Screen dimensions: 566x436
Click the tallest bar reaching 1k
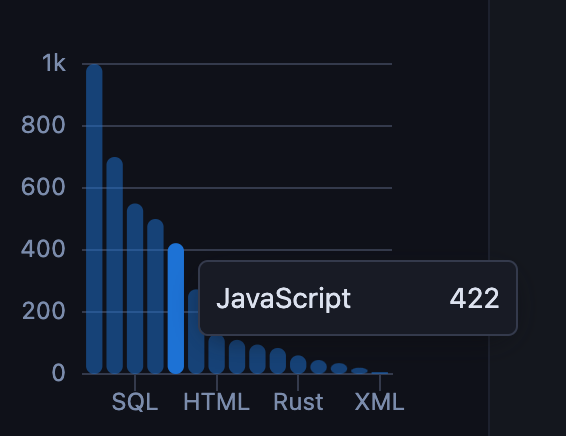point(94,219)
